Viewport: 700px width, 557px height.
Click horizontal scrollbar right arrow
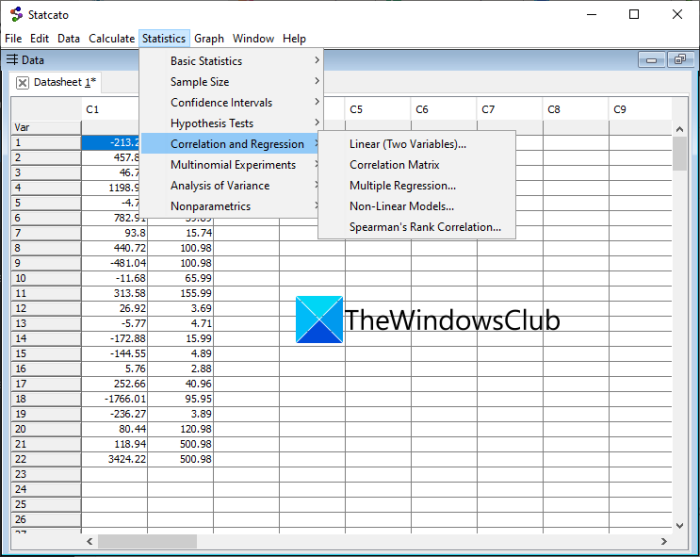pyautogui.click(x=664, y=541)
